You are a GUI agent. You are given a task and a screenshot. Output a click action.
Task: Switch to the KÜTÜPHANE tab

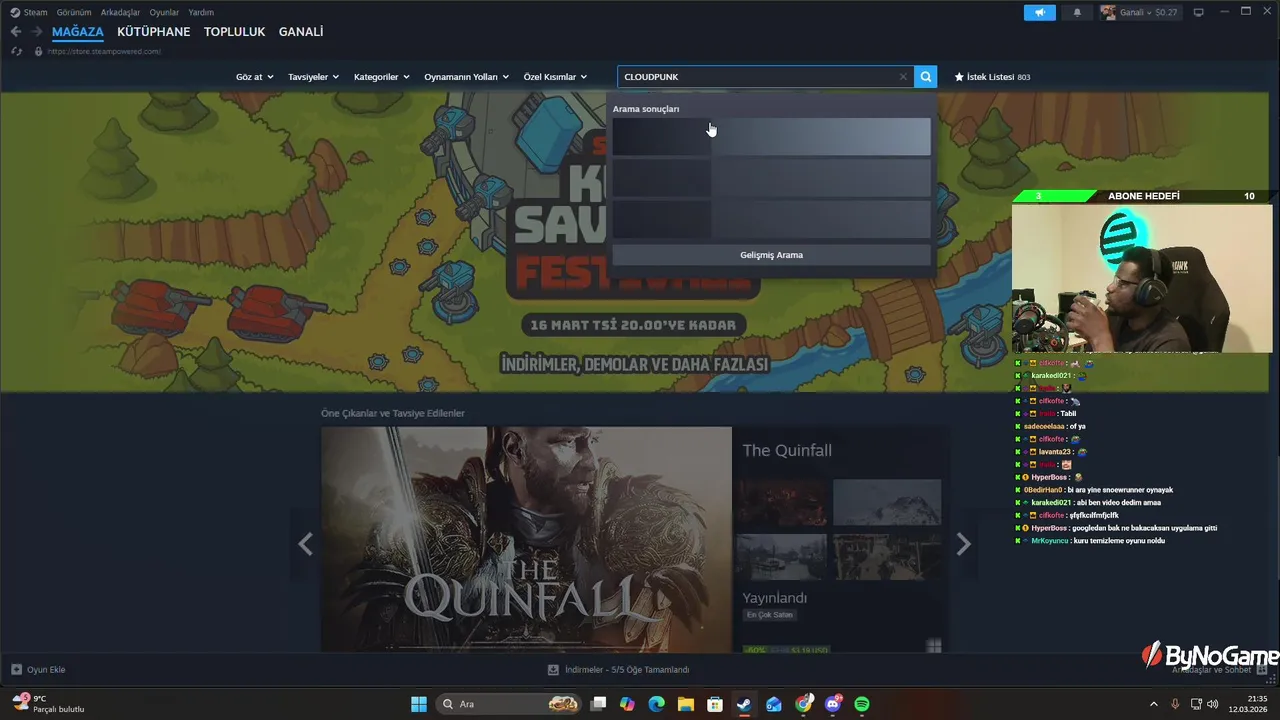coord(153,32)
